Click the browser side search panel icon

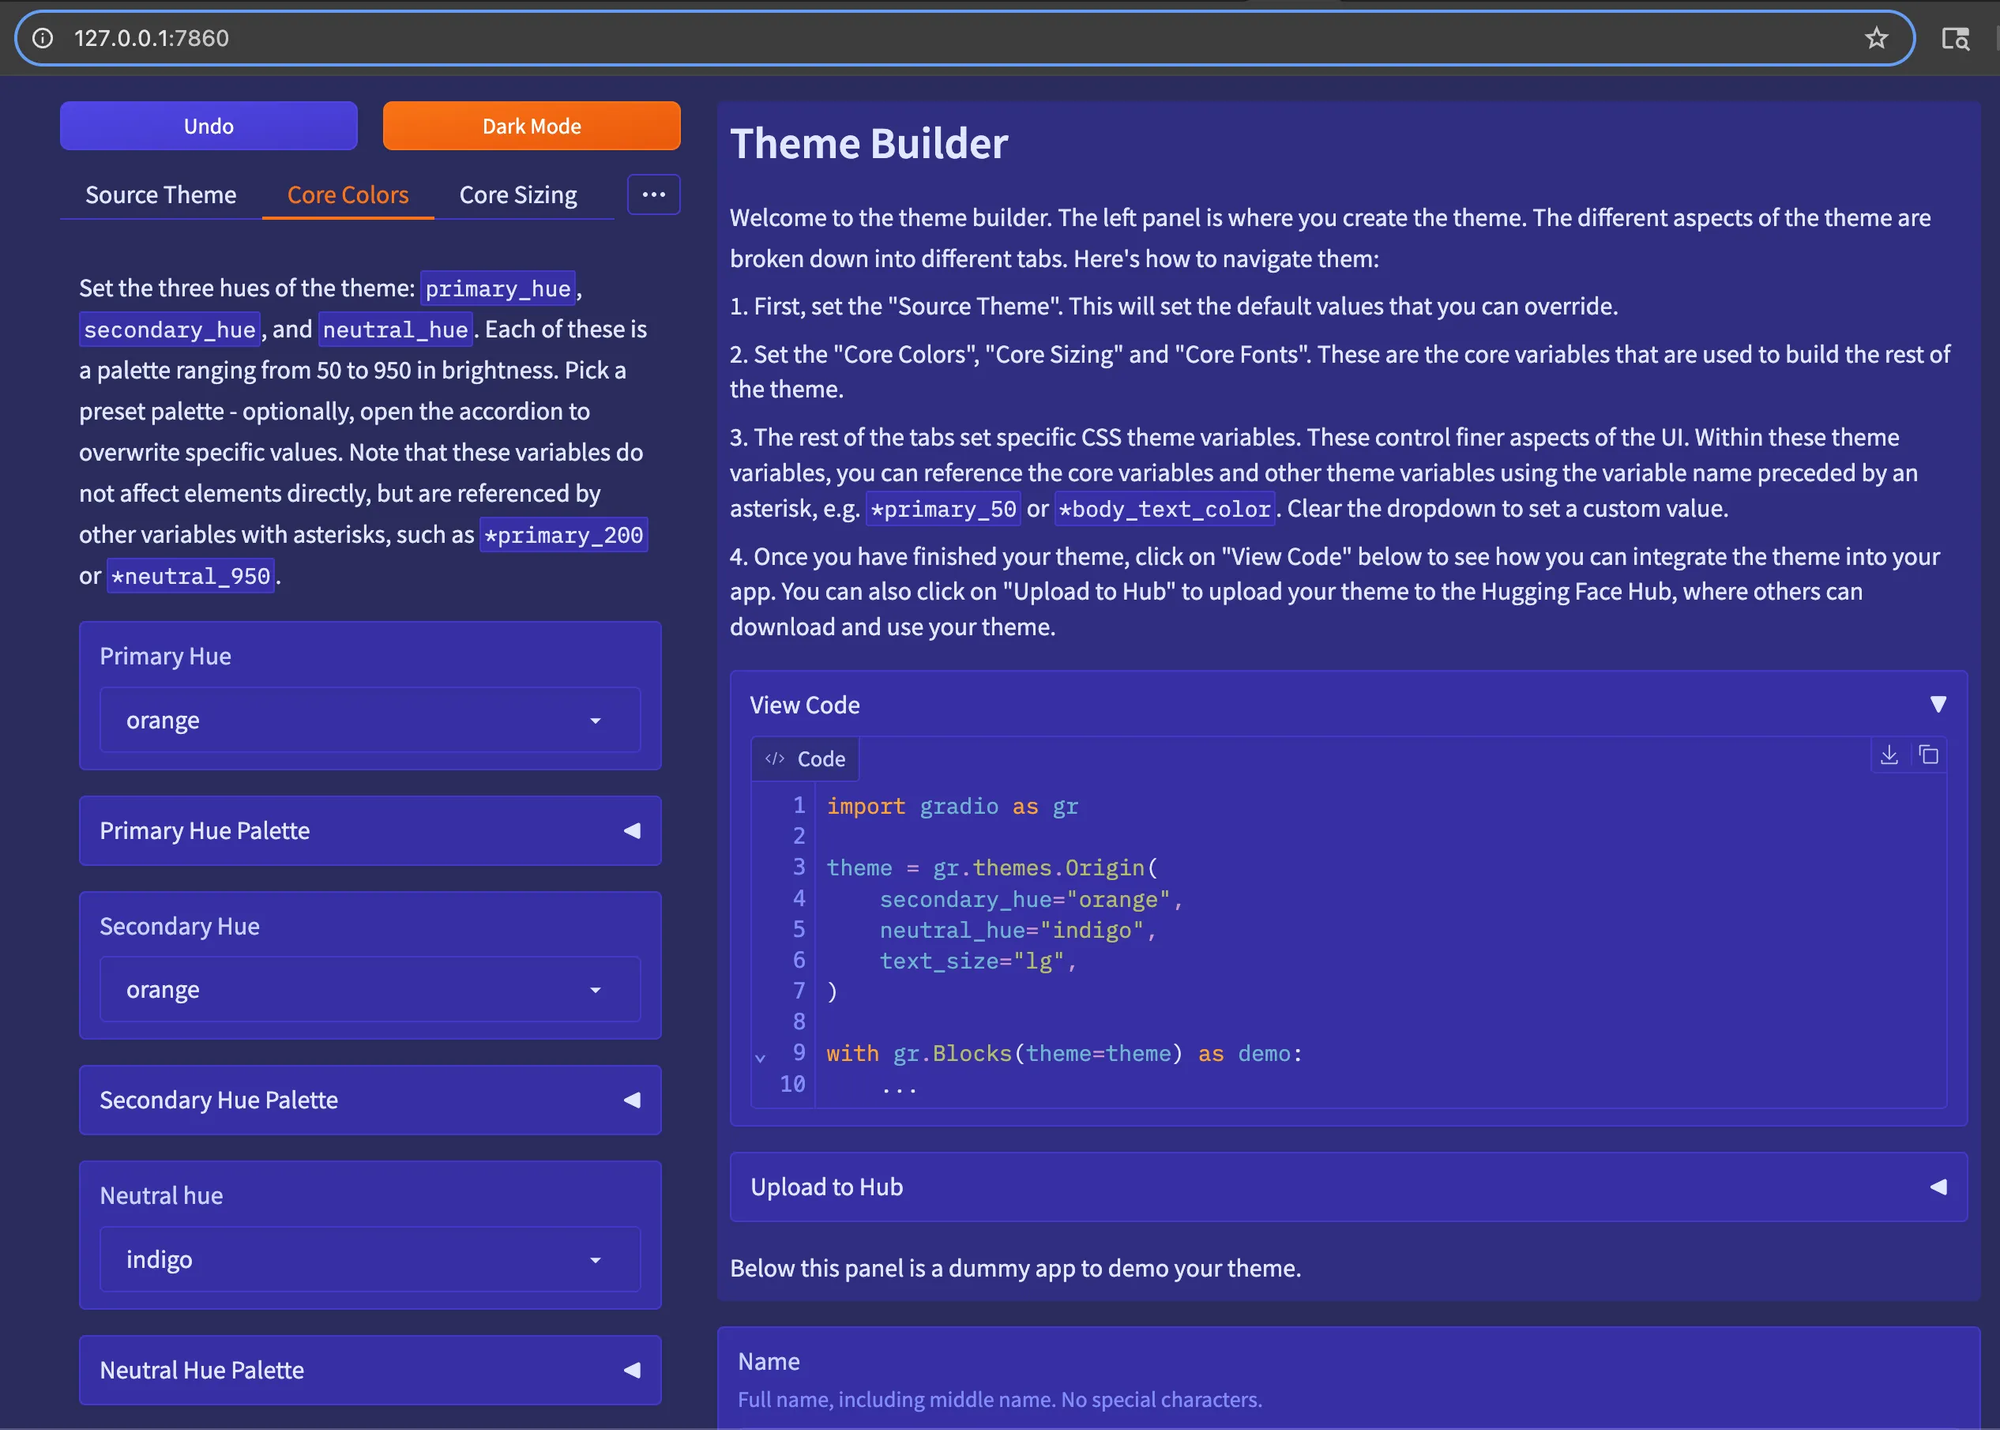coord(1955,38)
